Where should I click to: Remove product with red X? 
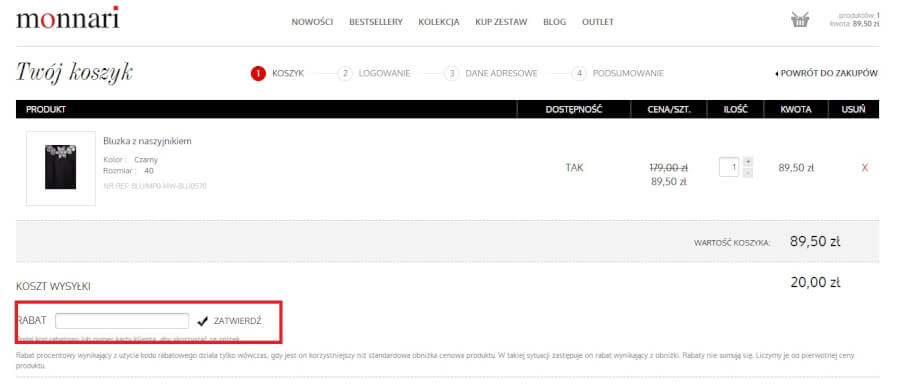[x=864, y=168]
